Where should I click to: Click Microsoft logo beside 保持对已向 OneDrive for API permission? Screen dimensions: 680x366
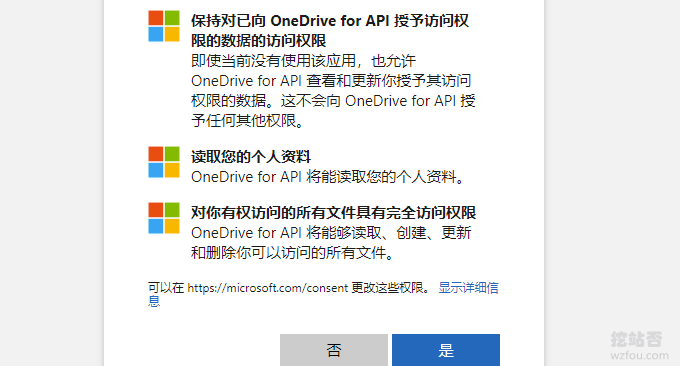coord(164,26)
